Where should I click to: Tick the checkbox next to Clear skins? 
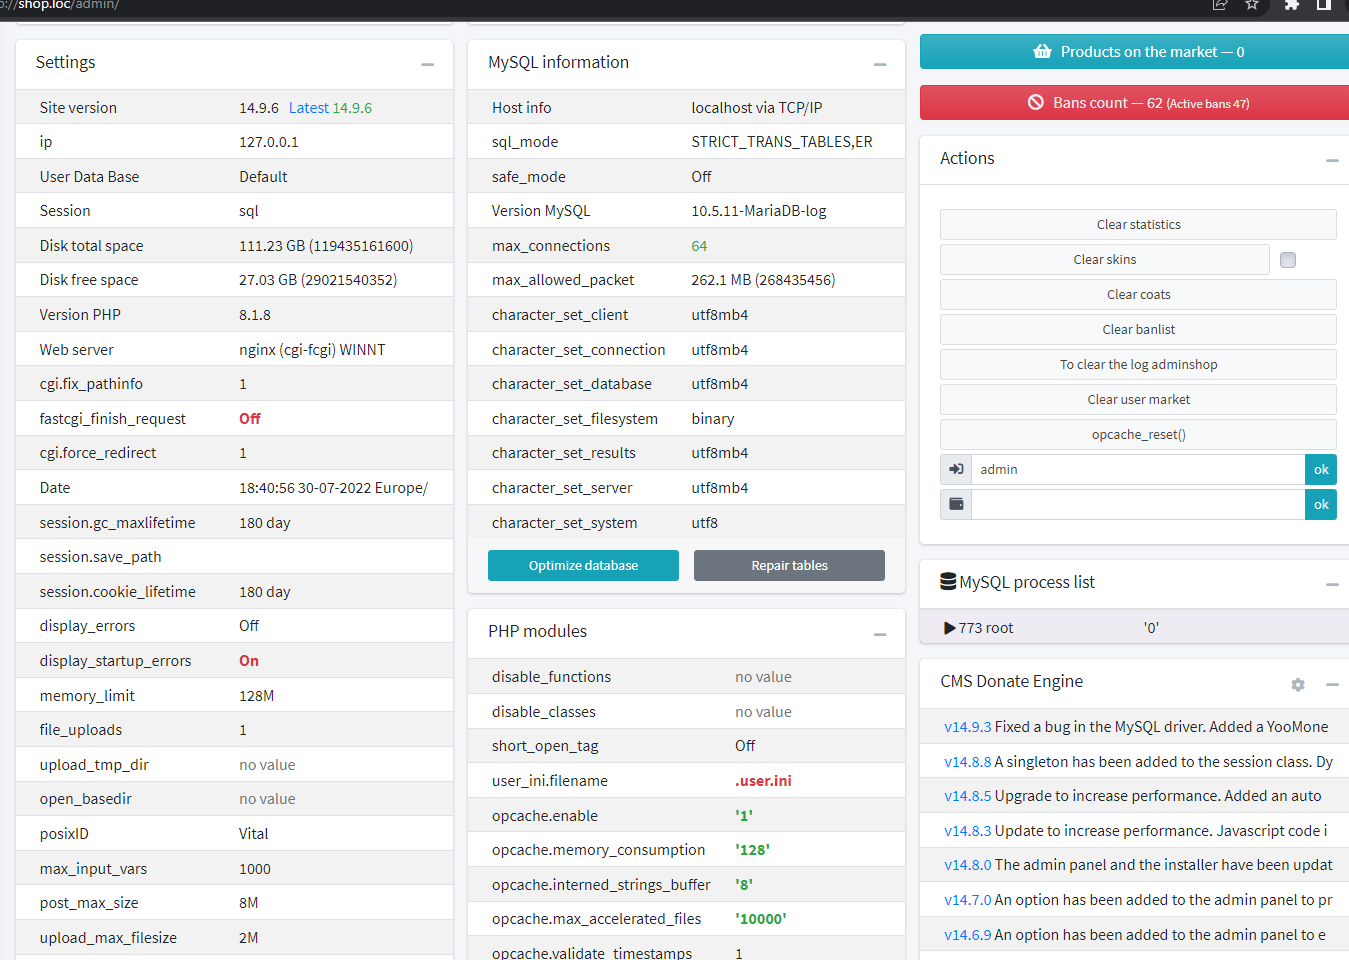[x=1288, y=260]
